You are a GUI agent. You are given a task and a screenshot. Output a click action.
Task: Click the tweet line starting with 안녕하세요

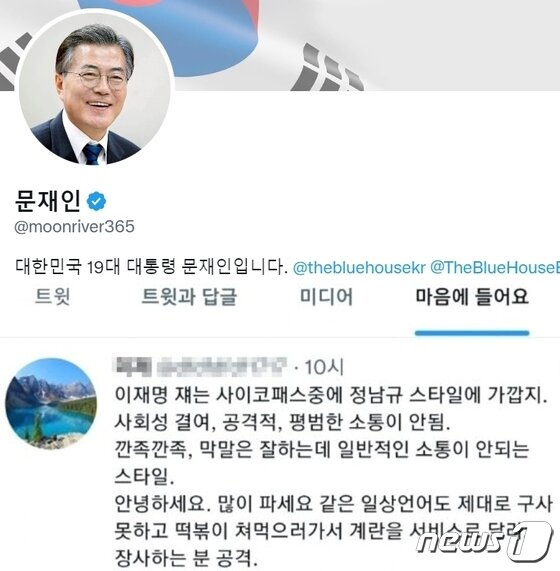(x=334, y=504)
